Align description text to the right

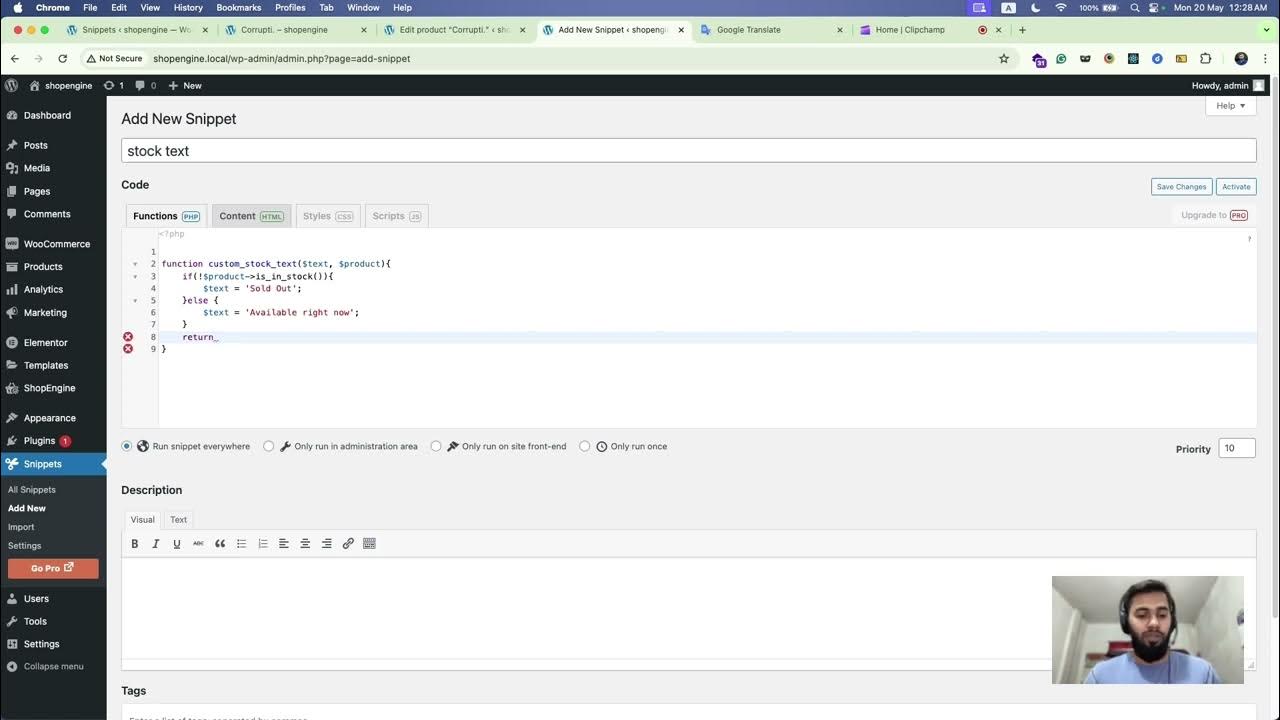tap(326, 543)
